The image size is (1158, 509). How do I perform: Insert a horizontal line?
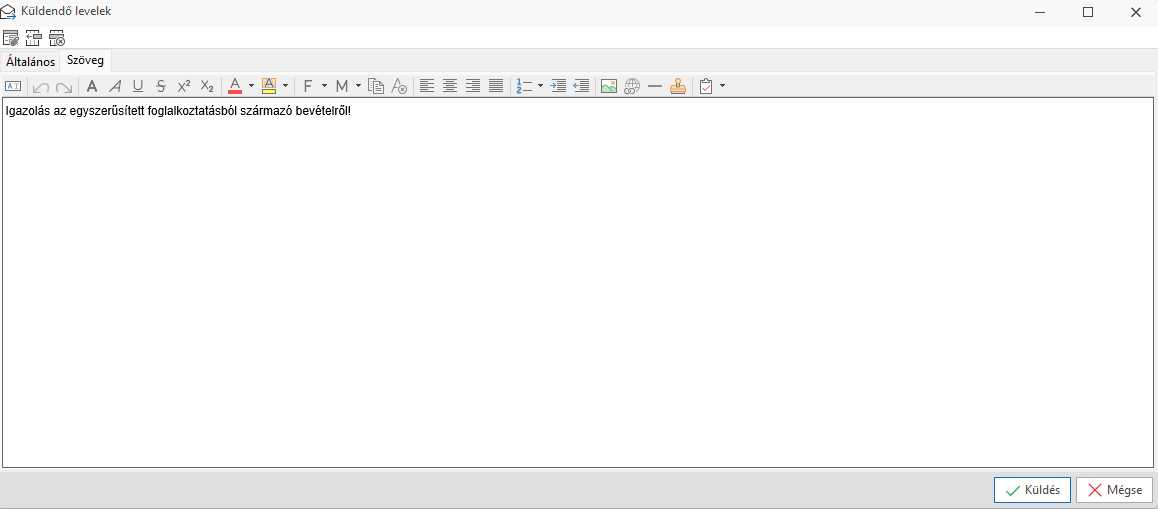pos(654,86)
